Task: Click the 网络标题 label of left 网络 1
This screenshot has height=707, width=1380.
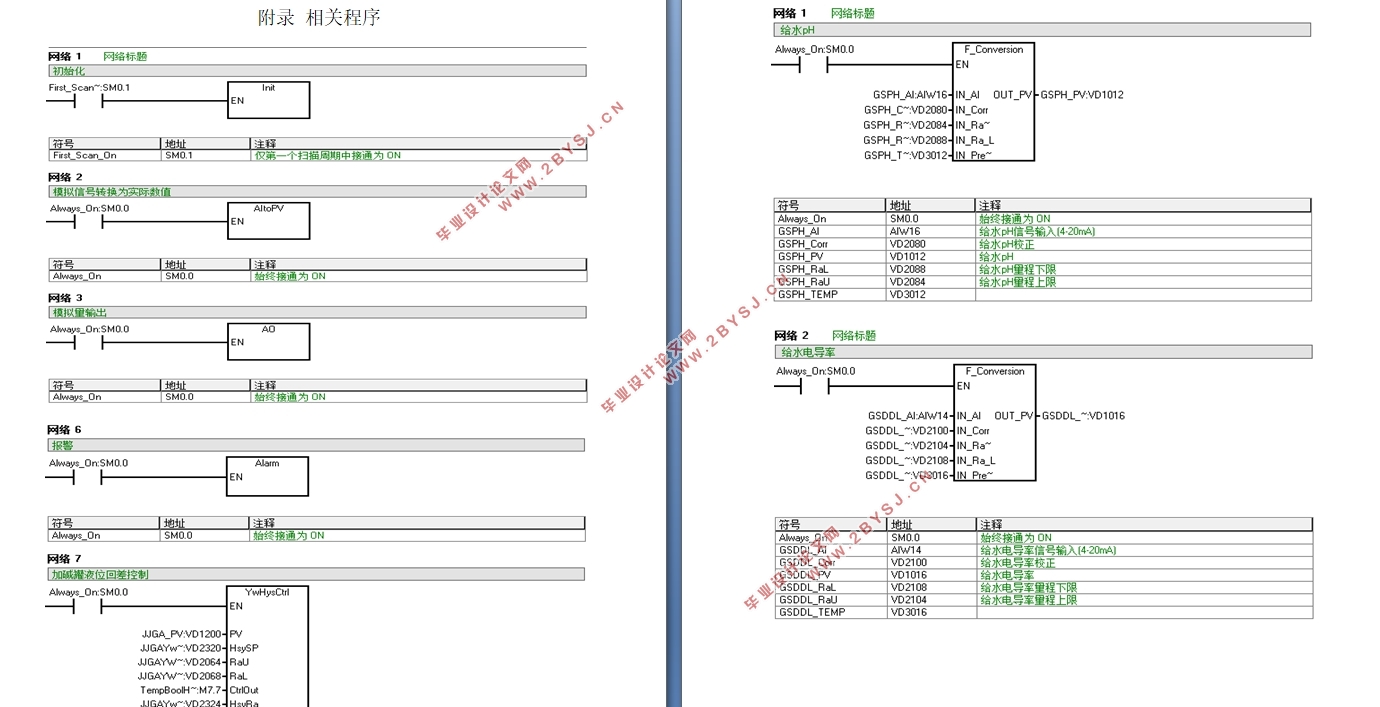Action: click(x=125, y=57)
